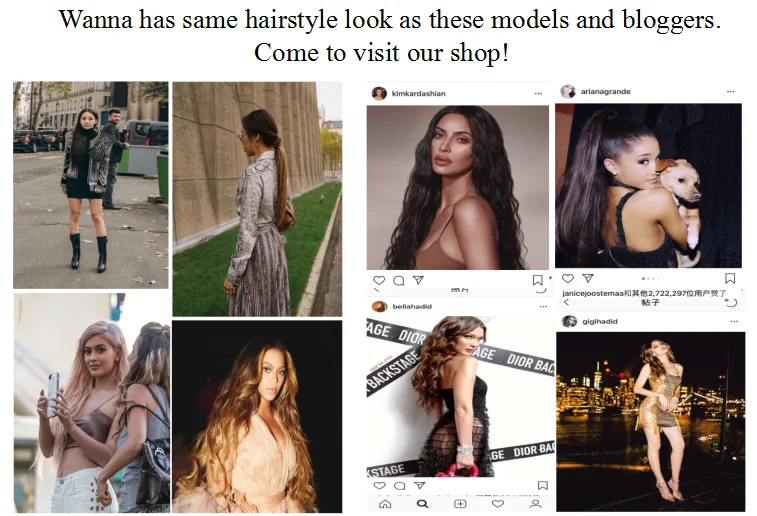The image size is (757, 516).
Task: Save the arianagrande post with bookmark icon
Action: tap(730, 278)
